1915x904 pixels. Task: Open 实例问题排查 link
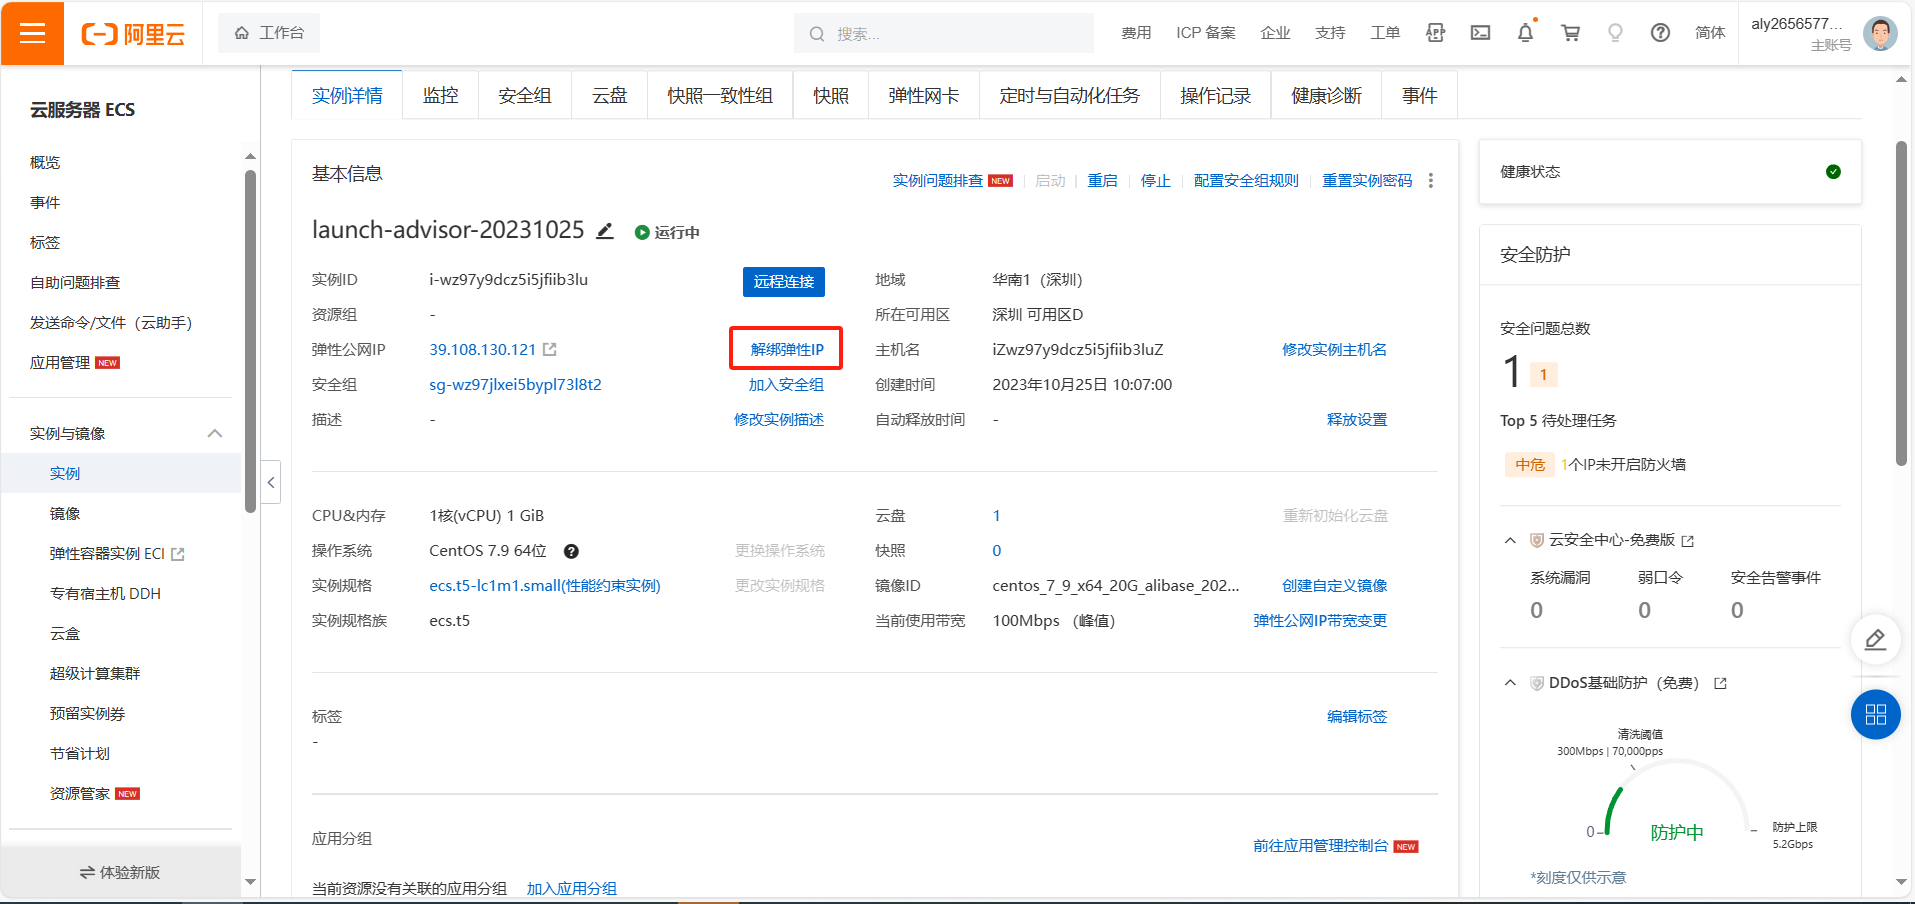pyautogui.click(x=937, y=181)
